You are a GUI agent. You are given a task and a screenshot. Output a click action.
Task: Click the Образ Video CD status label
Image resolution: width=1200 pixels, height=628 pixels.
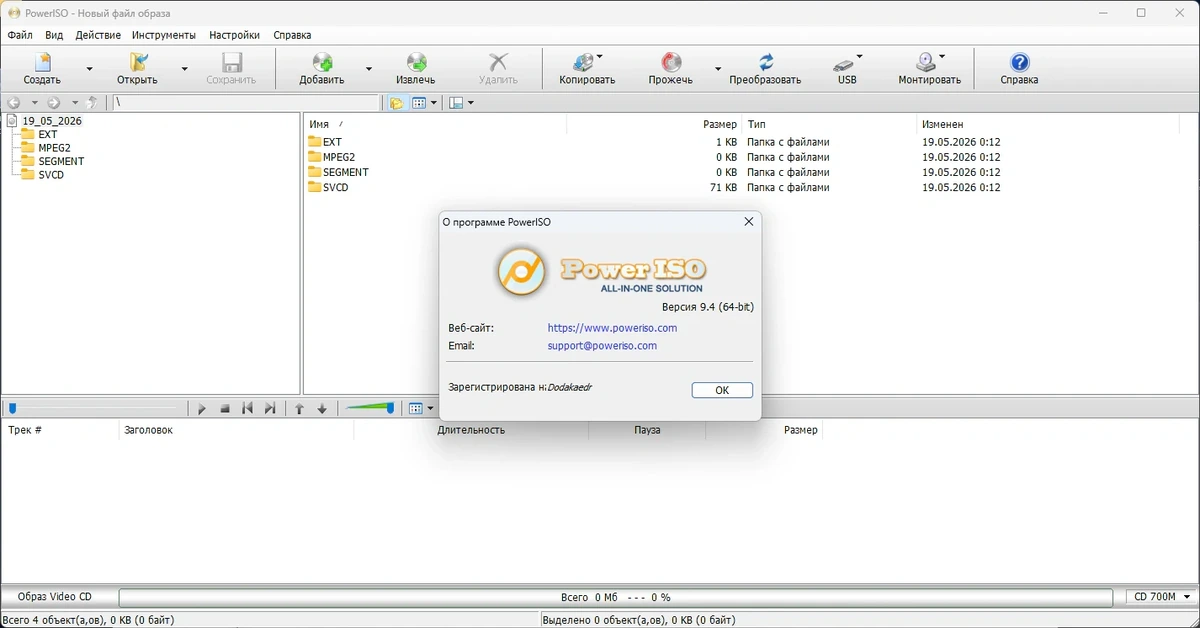55,597
